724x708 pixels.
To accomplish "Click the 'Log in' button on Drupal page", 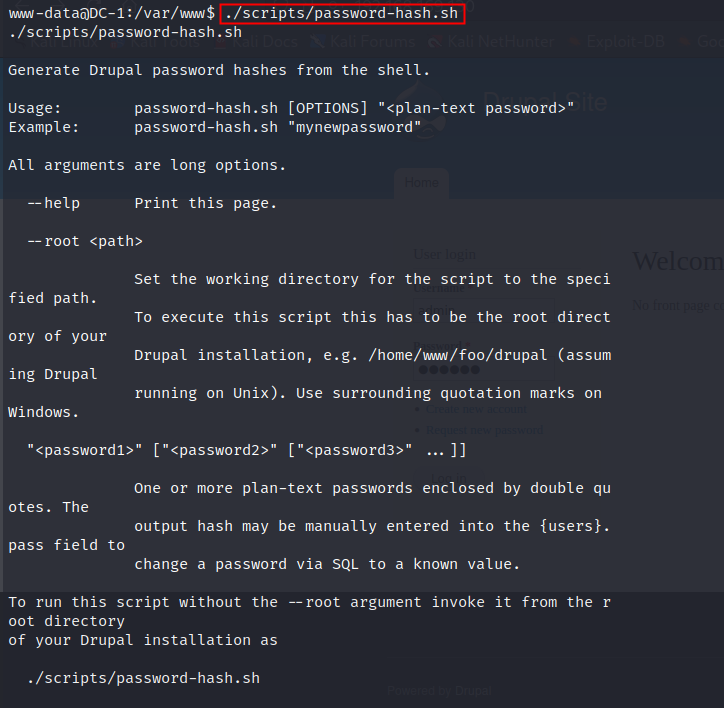I will tap(449, 478).
